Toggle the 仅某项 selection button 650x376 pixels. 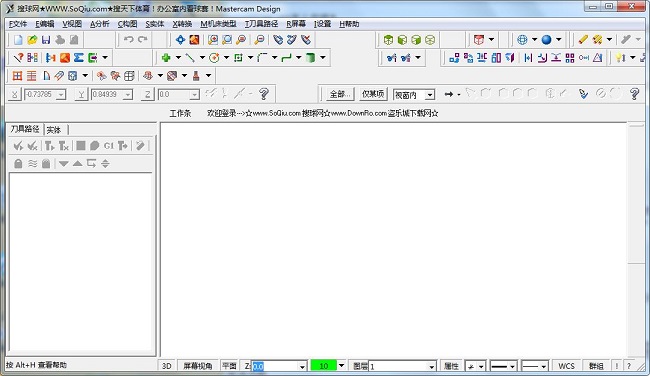(x=373, y=94)
